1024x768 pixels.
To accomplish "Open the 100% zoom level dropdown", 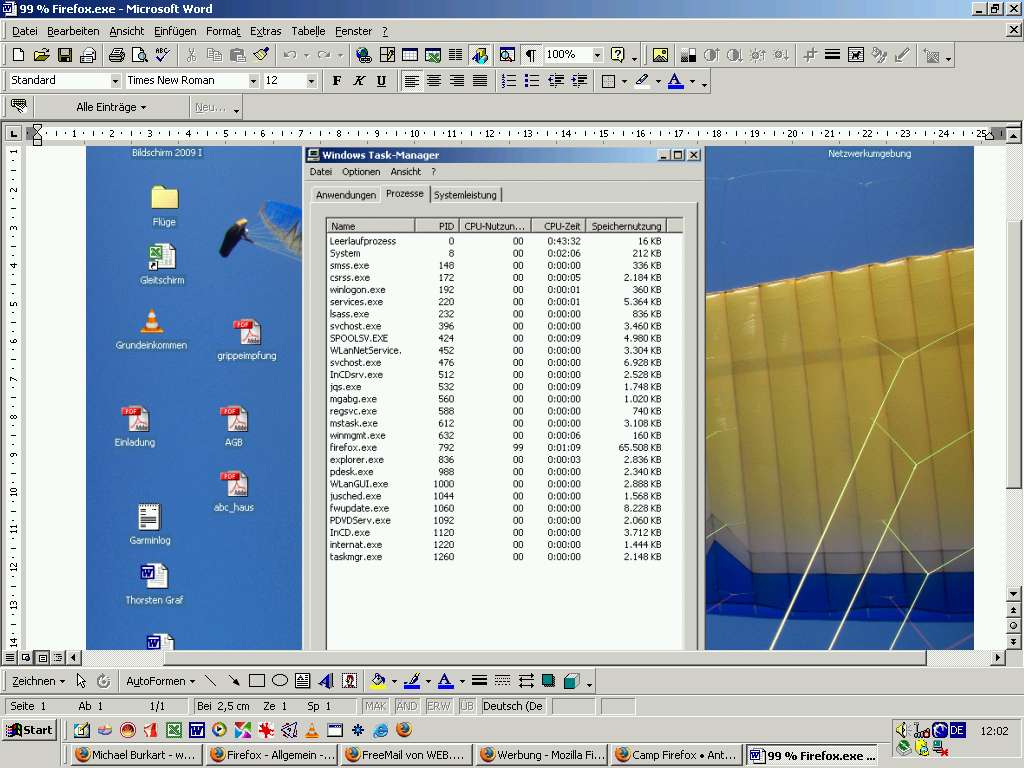I will (597, 55).
